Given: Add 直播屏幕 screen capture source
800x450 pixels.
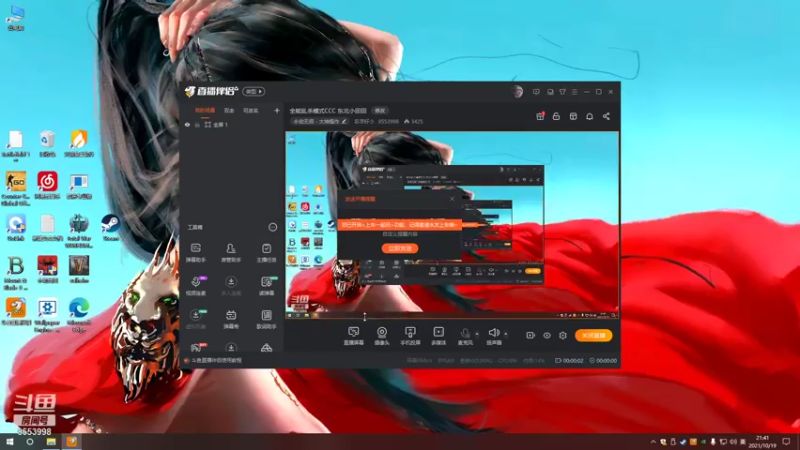Looking at the screenshot, I should (x=354, y=336).
